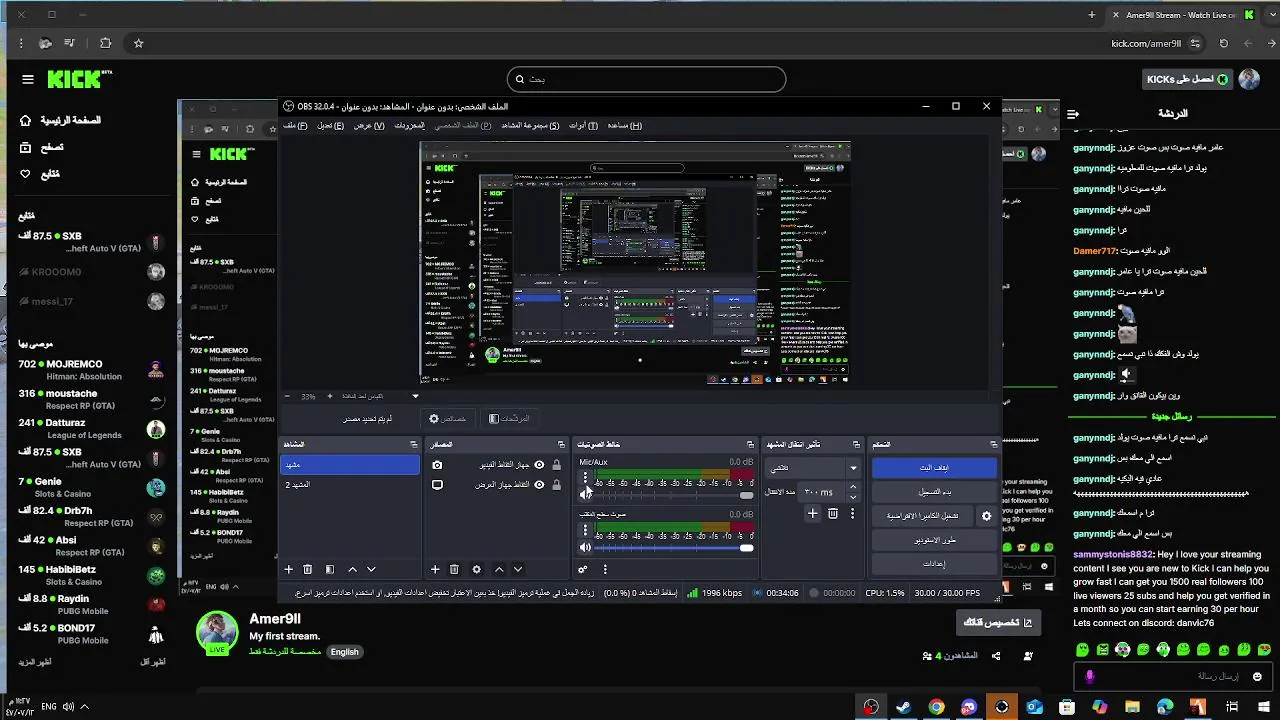Open OBS Help menu (H)
The image size is (1280, 720).
[624, 126]
